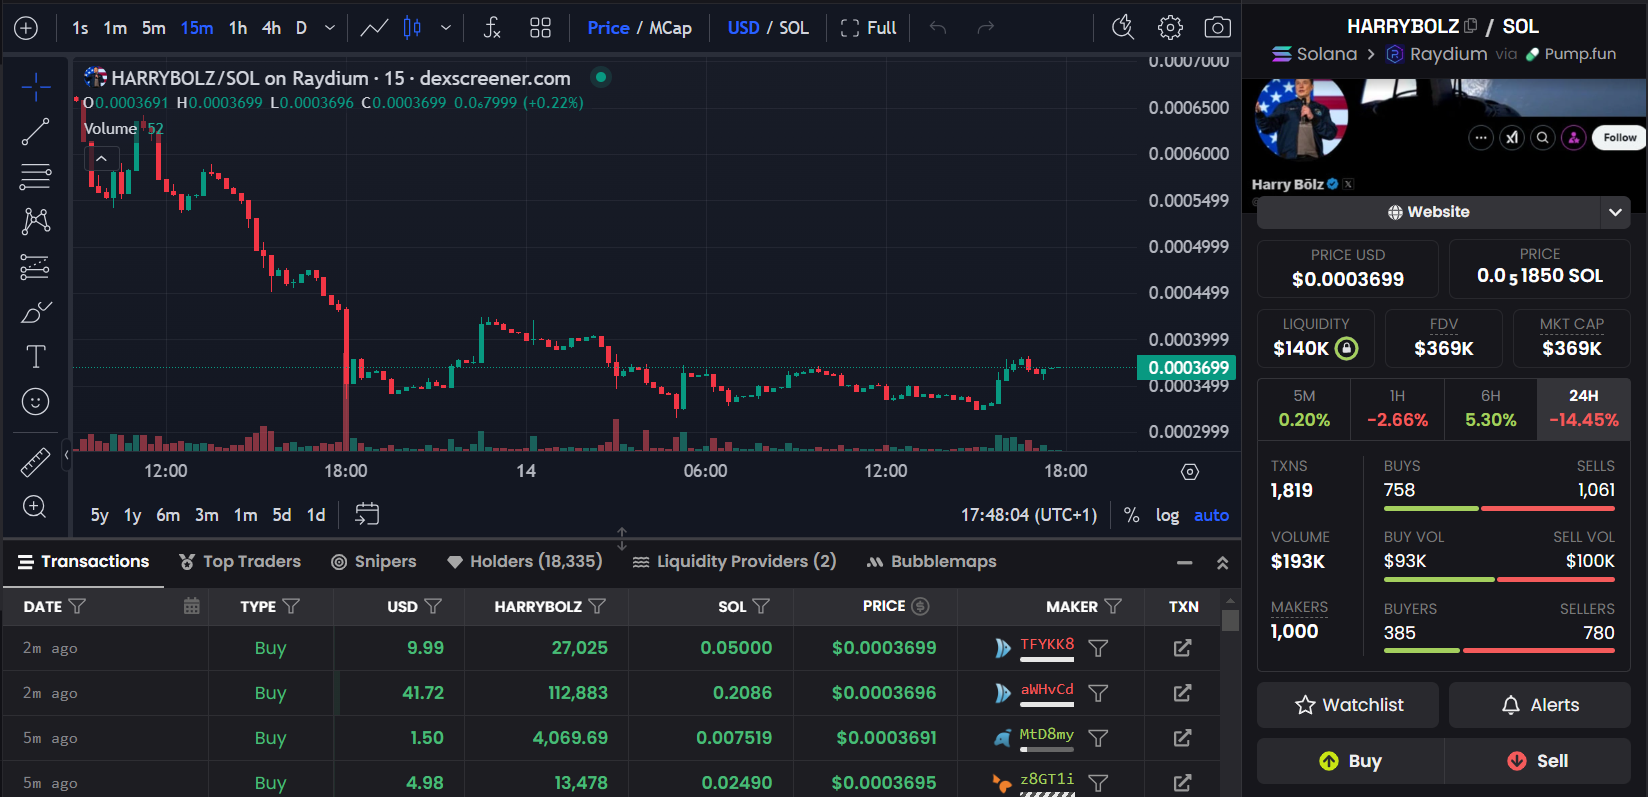The image size is (1648, 797).
Task: Add token to Watchlist
Action: pos(1348,705)
